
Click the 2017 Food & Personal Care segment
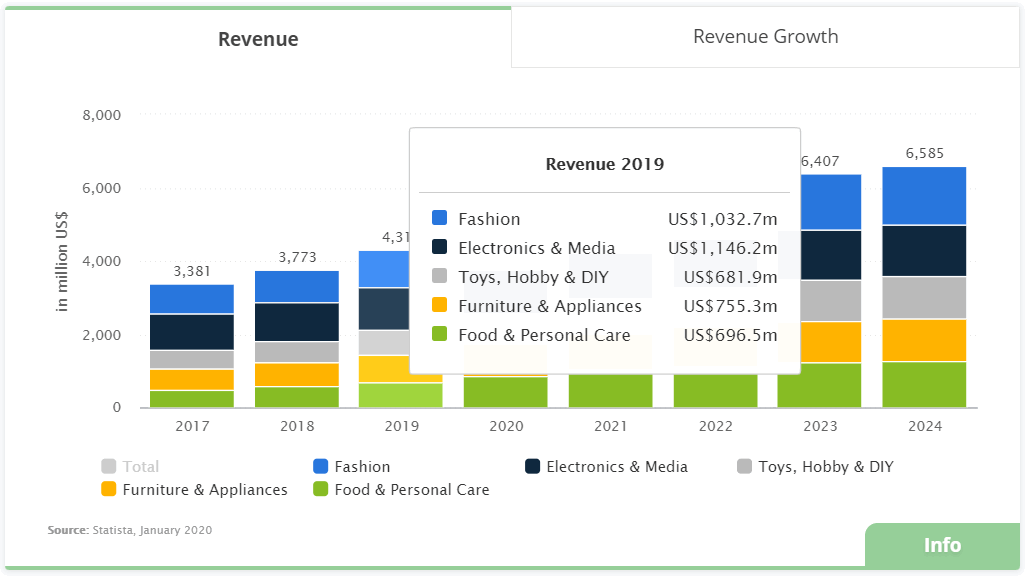(x=191, y=398)
